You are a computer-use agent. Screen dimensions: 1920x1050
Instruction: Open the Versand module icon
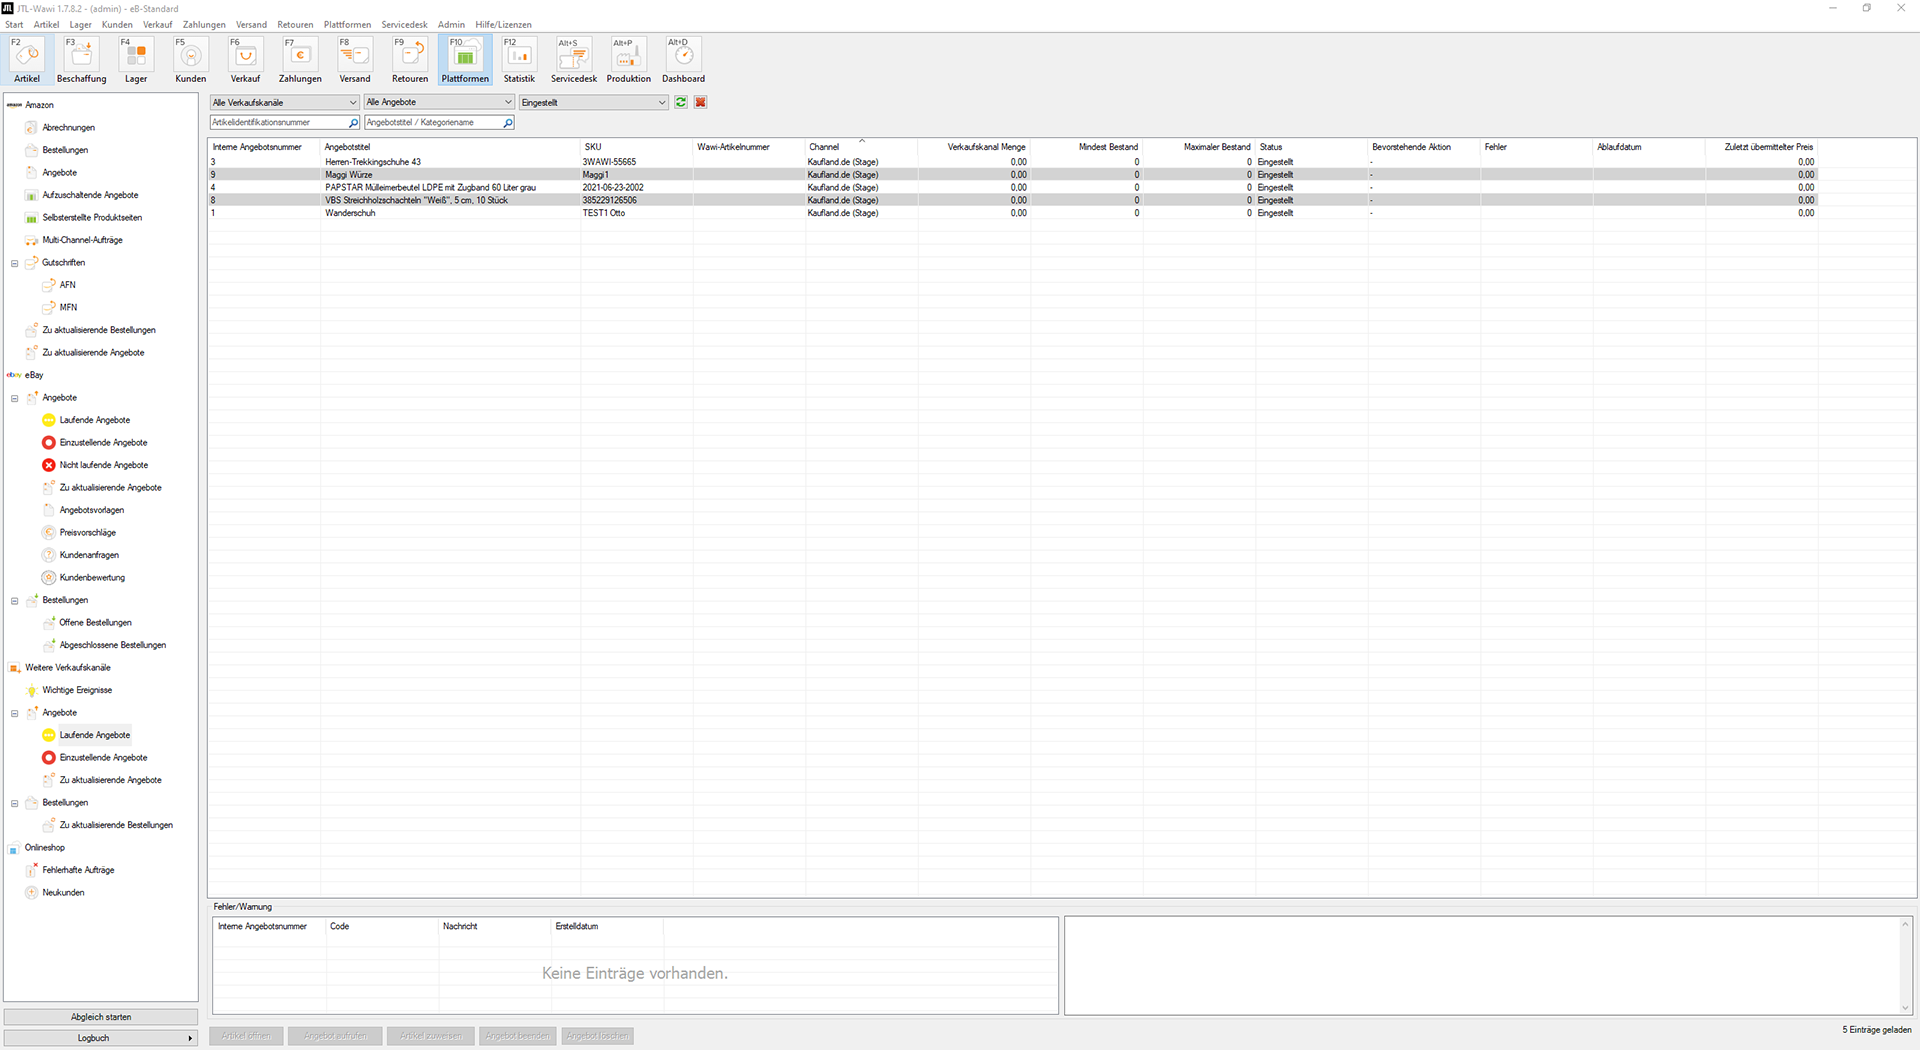click(x=354, y=60)
